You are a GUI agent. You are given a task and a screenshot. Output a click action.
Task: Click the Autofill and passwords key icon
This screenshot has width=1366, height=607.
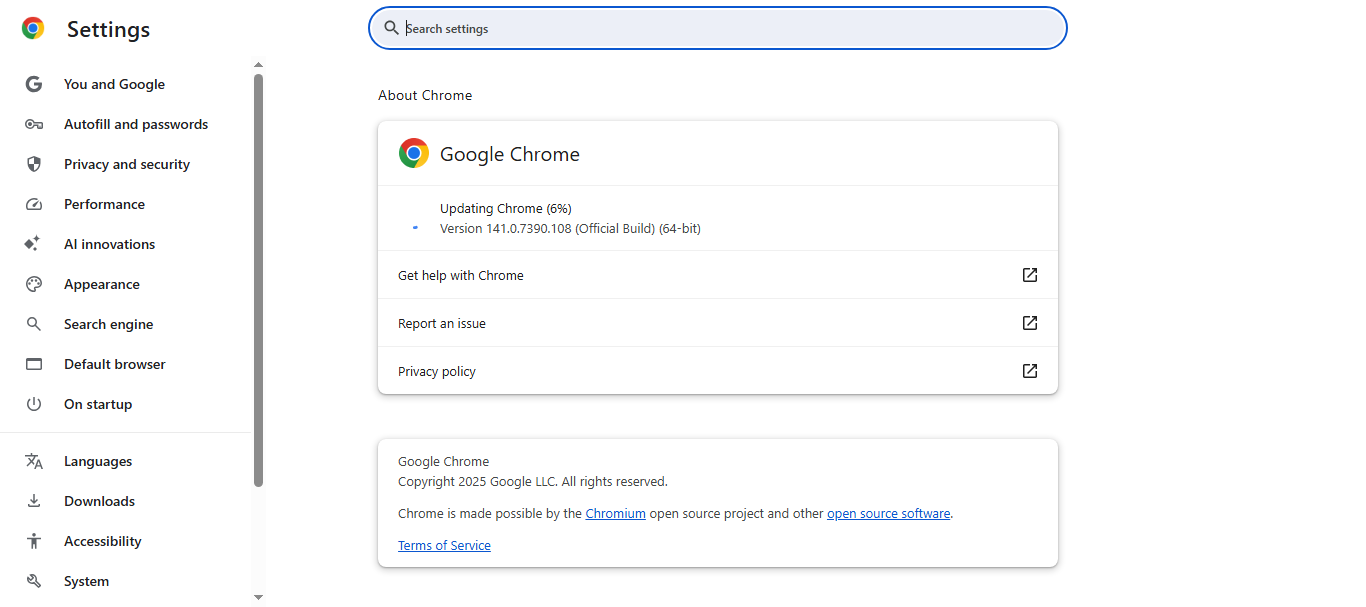35,124
